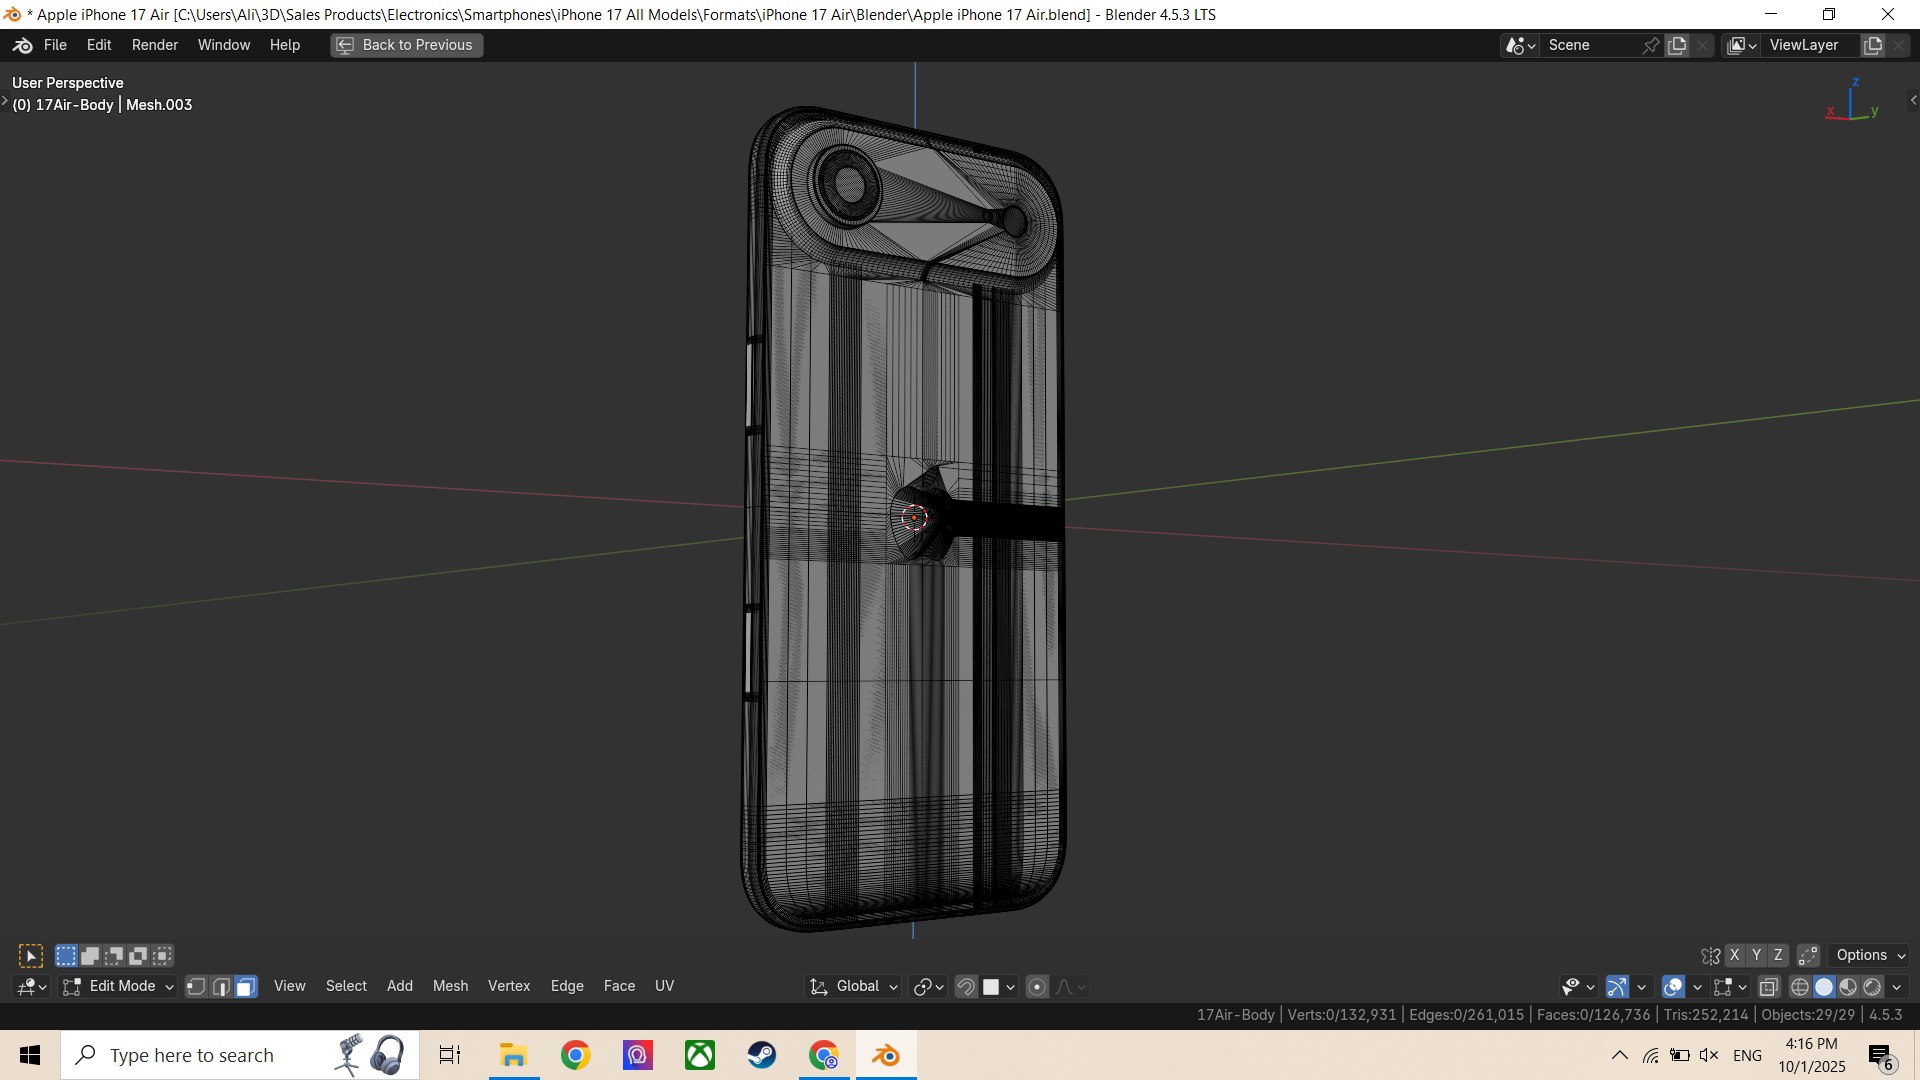Switch to material preview shading
The height and width of the screenshot is (1080, 1920).
point(1848,987)
